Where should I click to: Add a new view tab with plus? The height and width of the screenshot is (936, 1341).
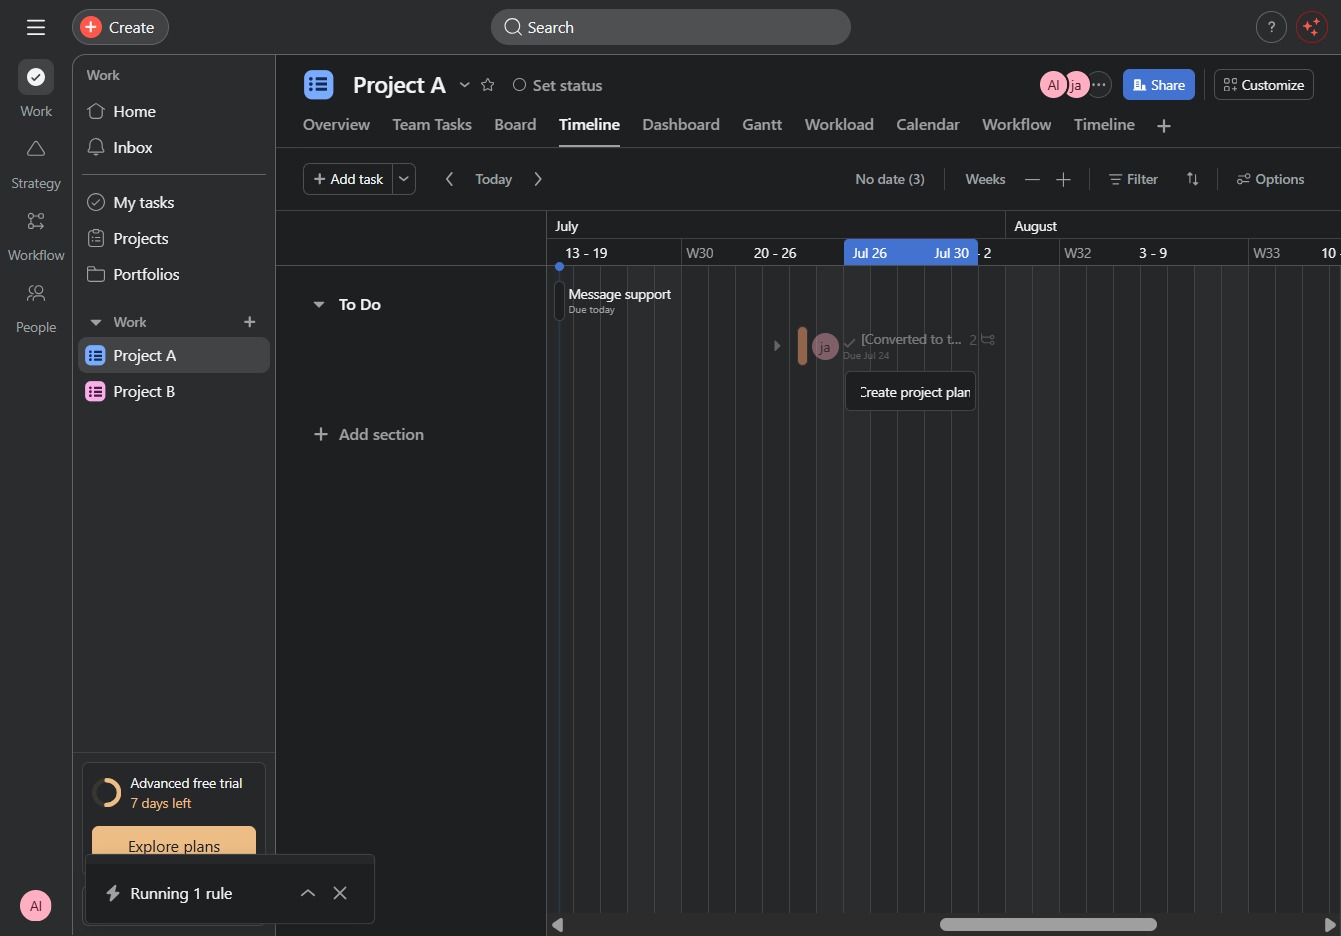click(1164, 125)
